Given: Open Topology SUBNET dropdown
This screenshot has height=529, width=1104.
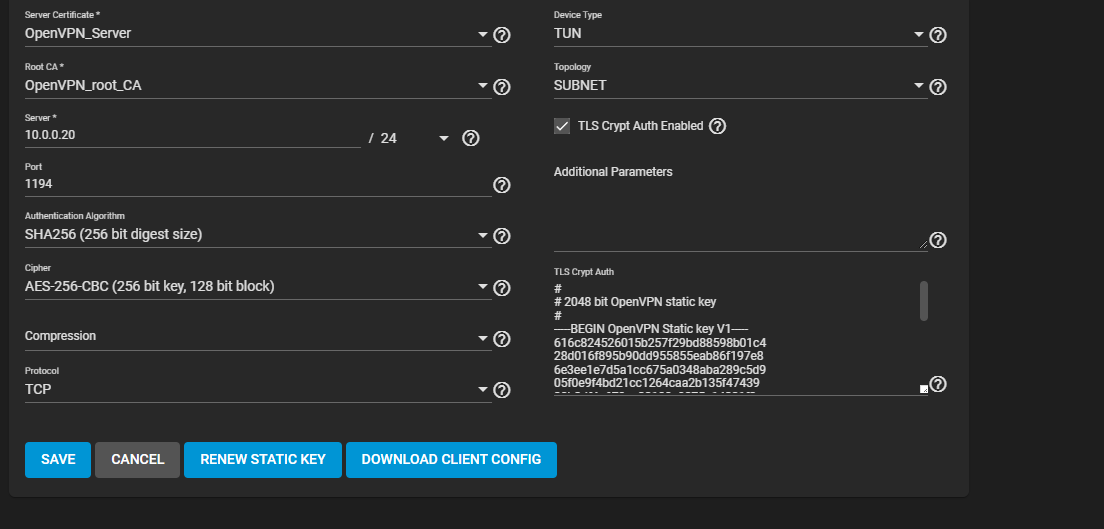Looking at the screenshot, I should (x=919, y=86).
